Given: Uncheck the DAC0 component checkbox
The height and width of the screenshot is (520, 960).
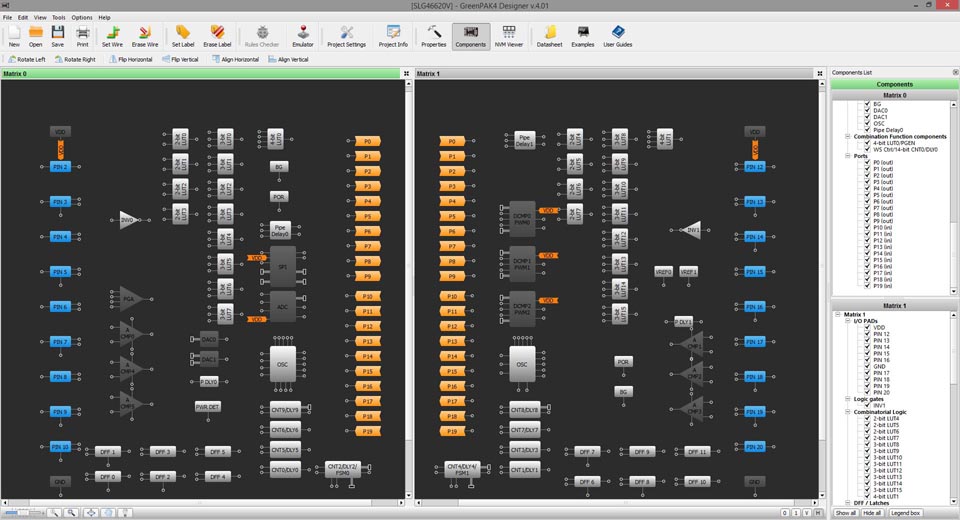Looking at the screenshot, I should coord(867,111).
